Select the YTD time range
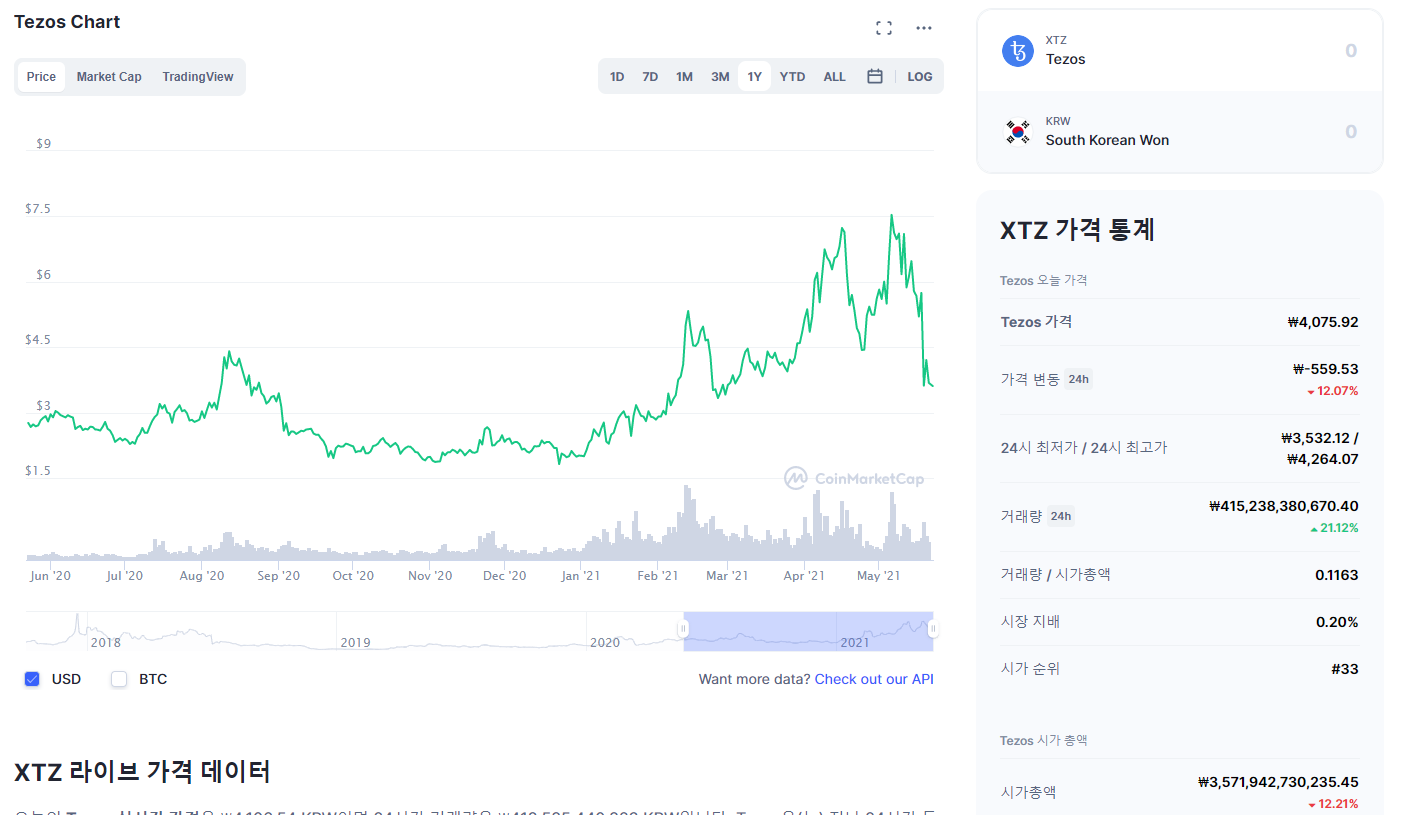This screenshot has width=1404, height=815. coord(792,77)
